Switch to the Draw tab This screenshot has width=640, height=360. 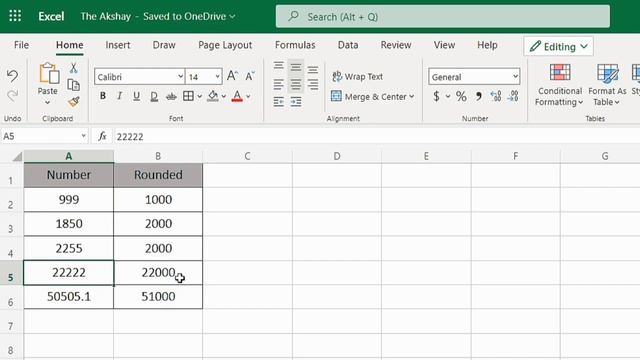[x=164, y=45]
